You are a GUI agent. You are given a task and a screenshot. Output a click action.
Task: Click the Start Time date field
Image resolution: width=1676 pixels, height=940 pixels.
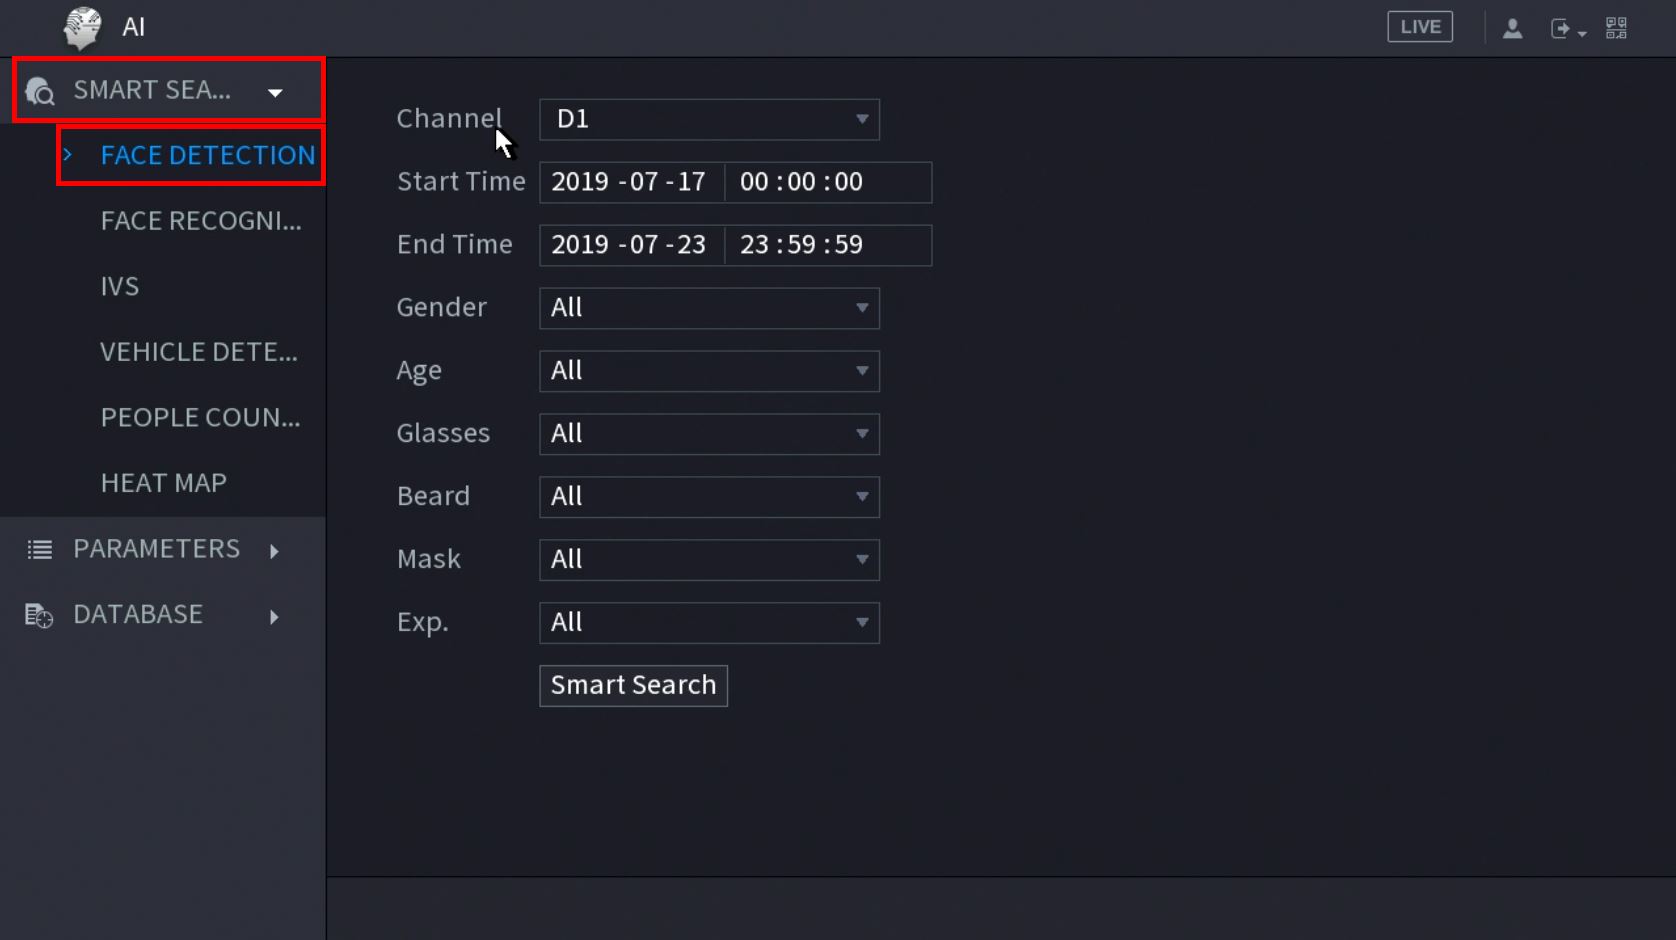pyautogui.click(x=630, y=182)
